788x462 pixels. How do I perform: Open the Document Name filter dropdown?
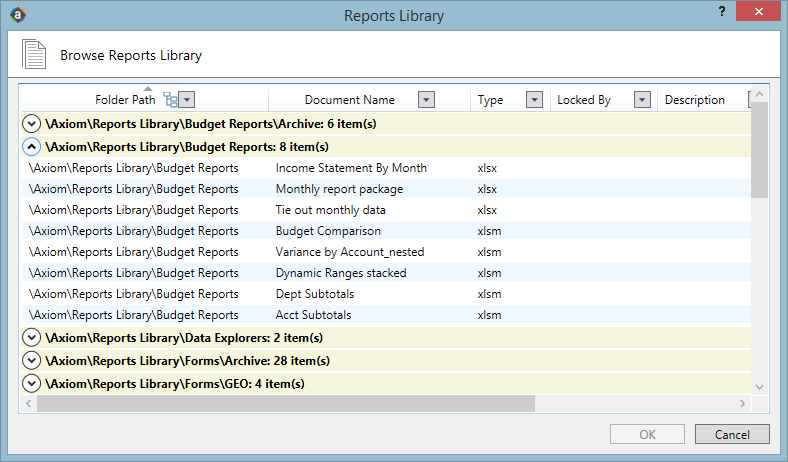[426, 100]
